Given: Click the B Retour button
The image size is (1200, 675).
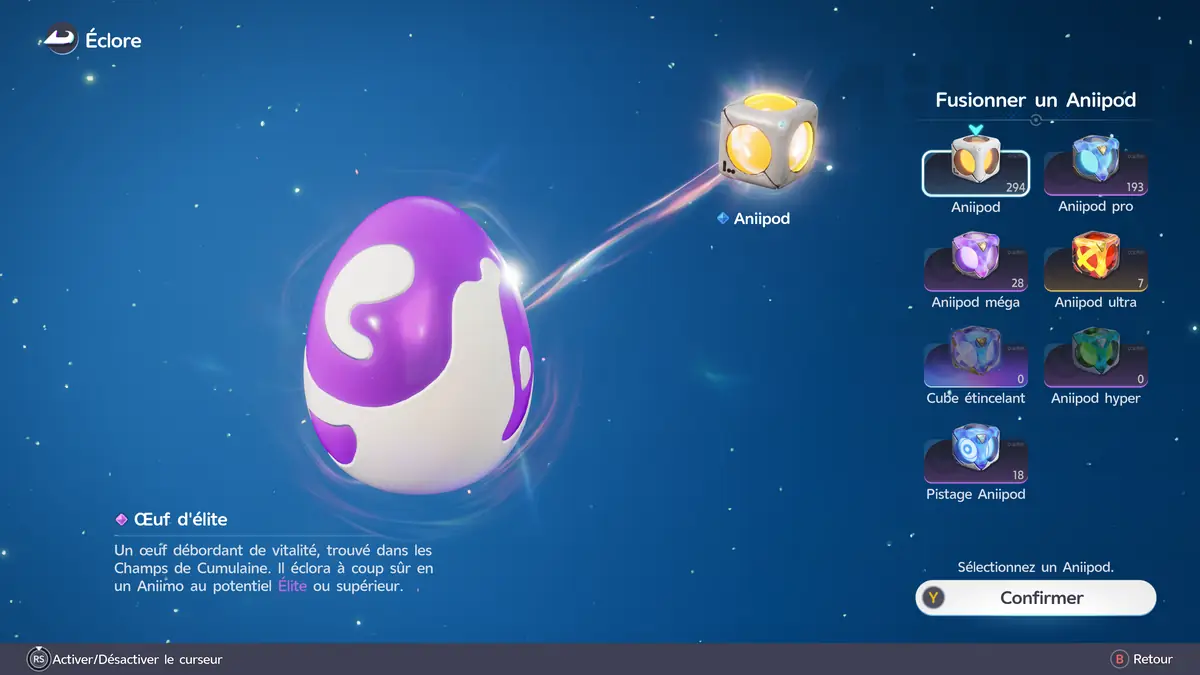Looking at the screenshot, I should pyautogui.click(x=1142, y=659).
